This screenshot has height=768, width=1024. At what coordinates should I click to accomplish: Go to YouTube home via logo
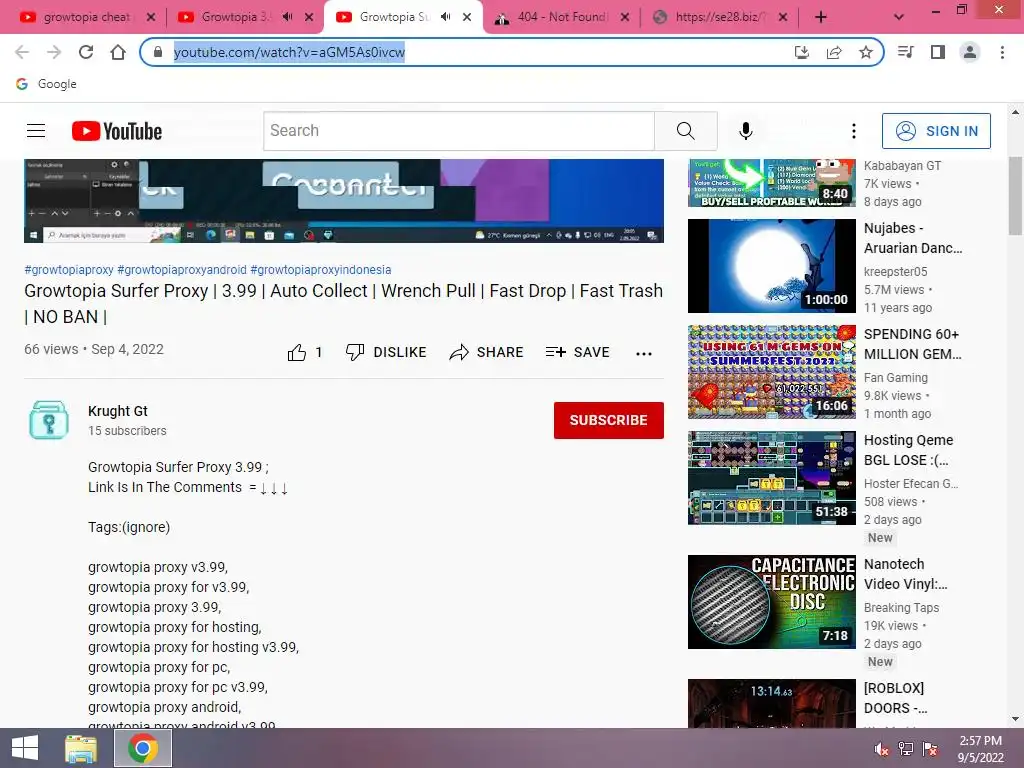(117, 131)
